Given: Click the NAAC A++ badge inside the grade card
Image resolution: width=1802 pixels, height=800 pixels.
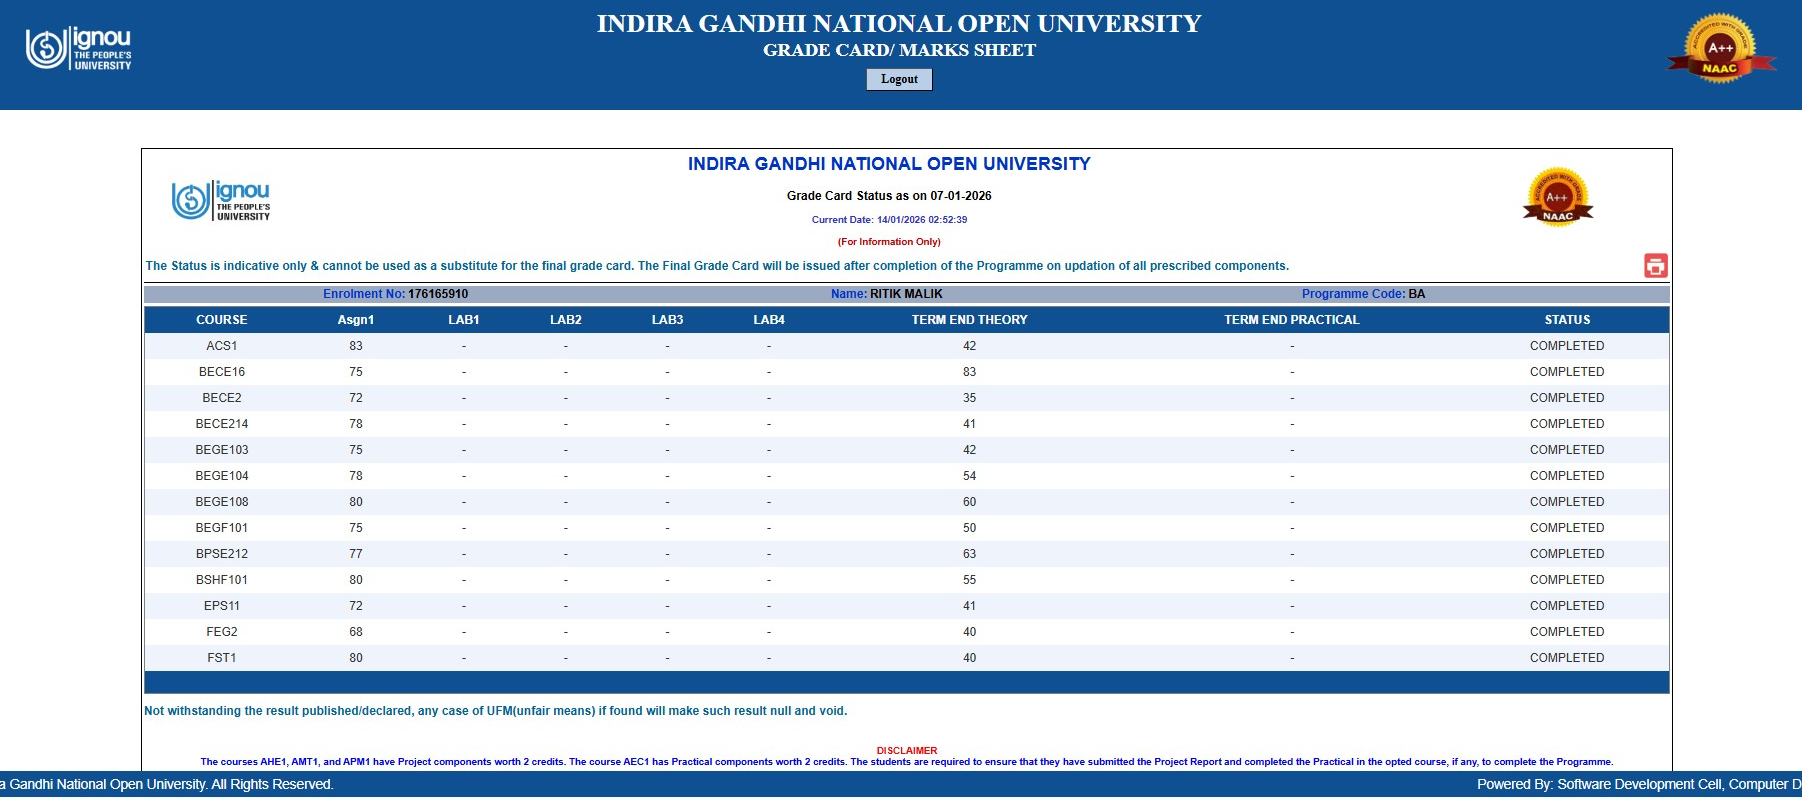Looking at the screenshot, I should 1558,197.
